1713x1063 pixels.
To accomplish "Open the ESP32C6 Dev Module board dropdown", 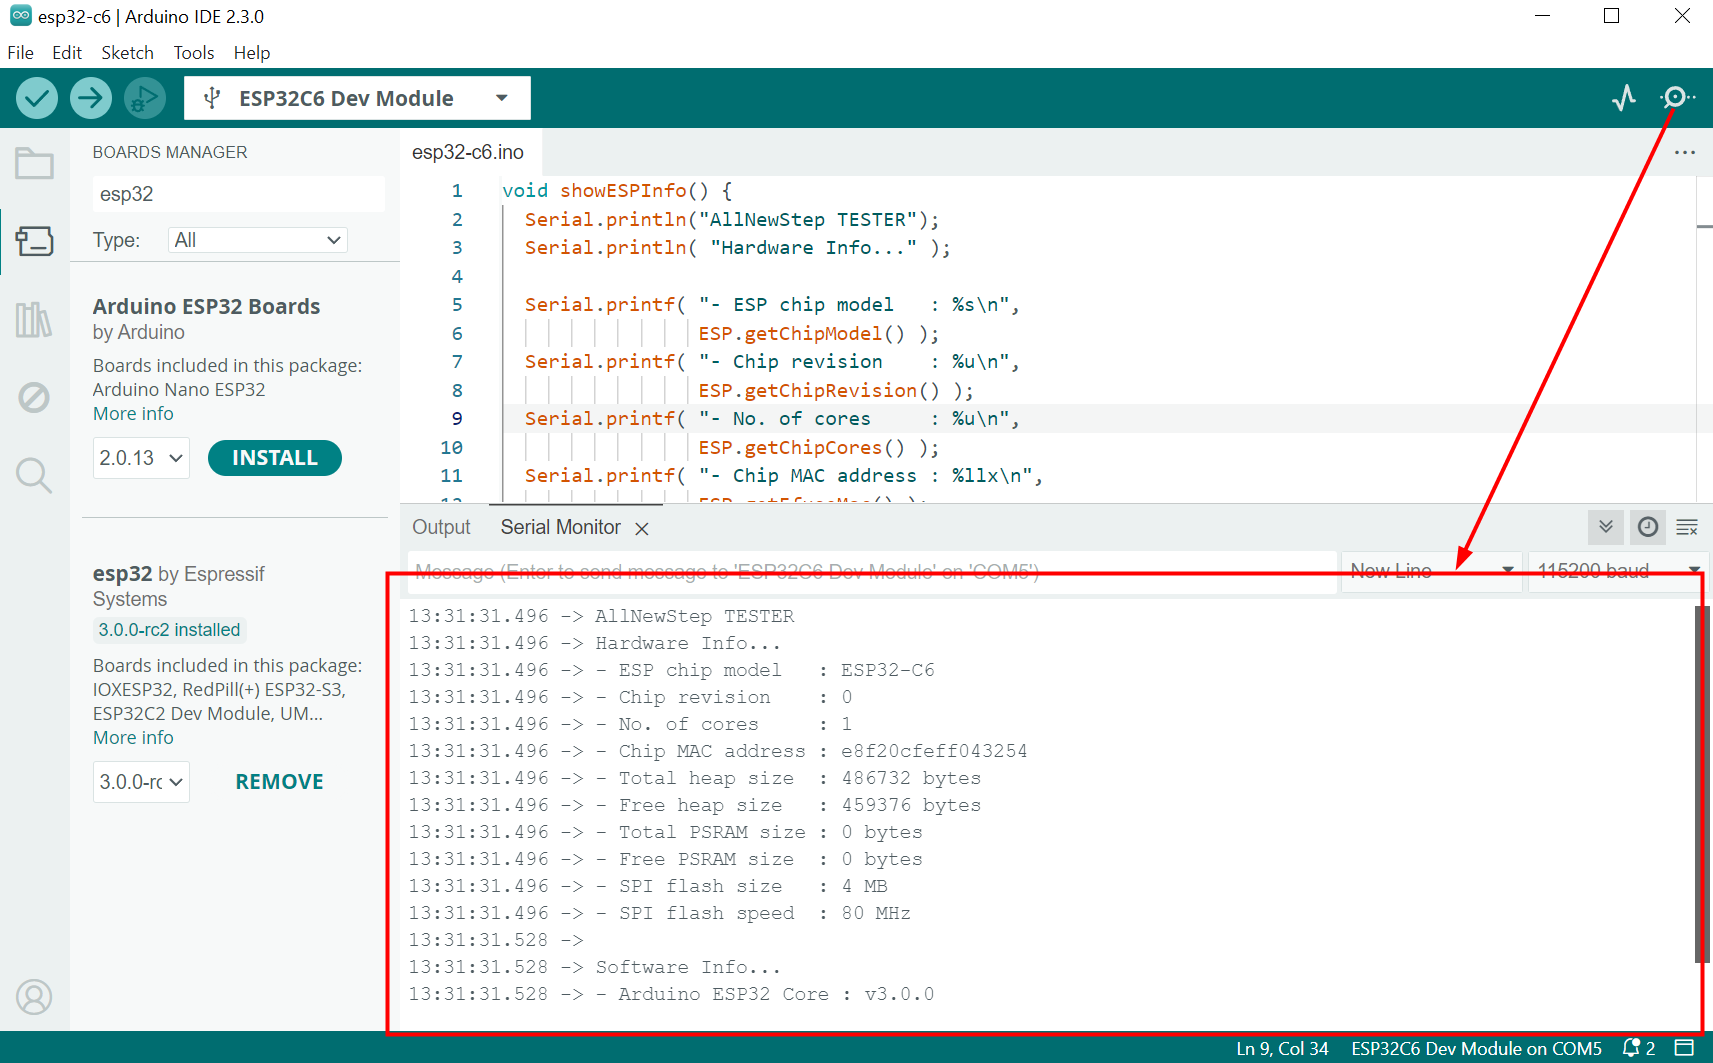I will pyautogui.click(x=357, y=98).
